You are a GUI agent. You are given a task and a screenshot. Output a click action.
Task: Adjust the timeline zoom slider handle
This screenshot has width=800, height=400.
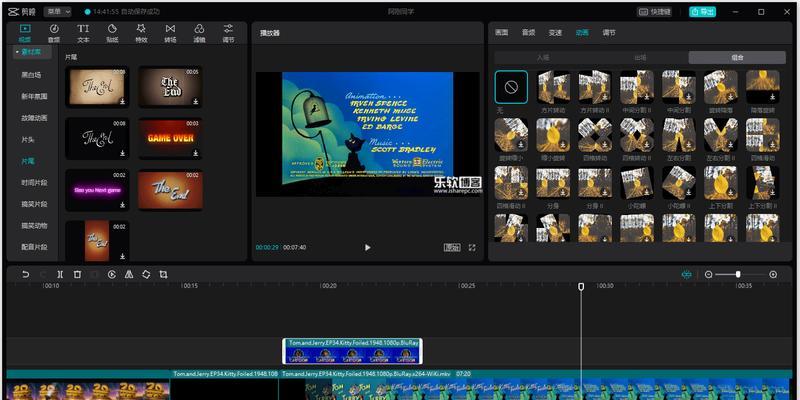(x=738, y=274)
